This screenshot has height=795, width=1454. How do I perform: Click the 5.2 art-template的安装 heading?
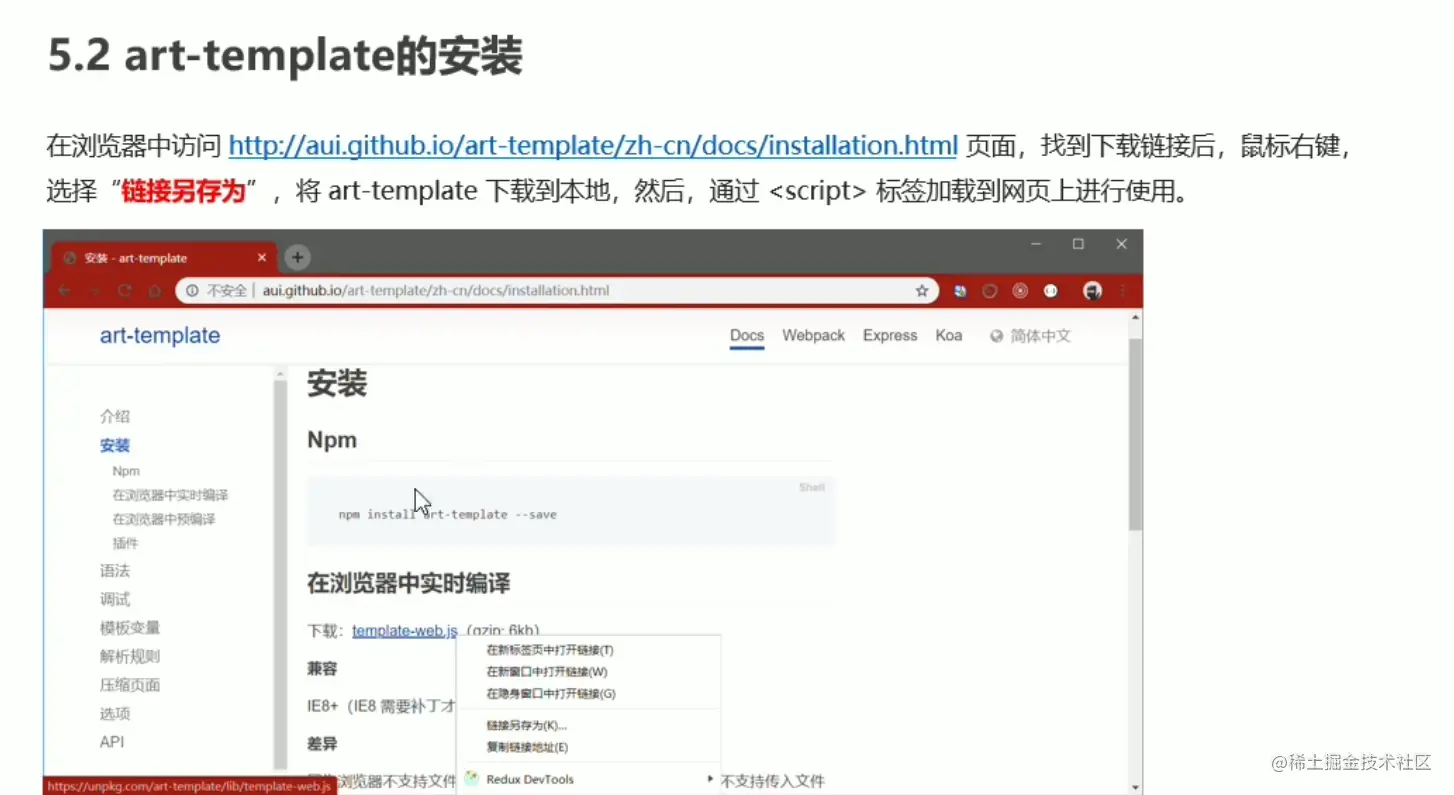[286, 57]
